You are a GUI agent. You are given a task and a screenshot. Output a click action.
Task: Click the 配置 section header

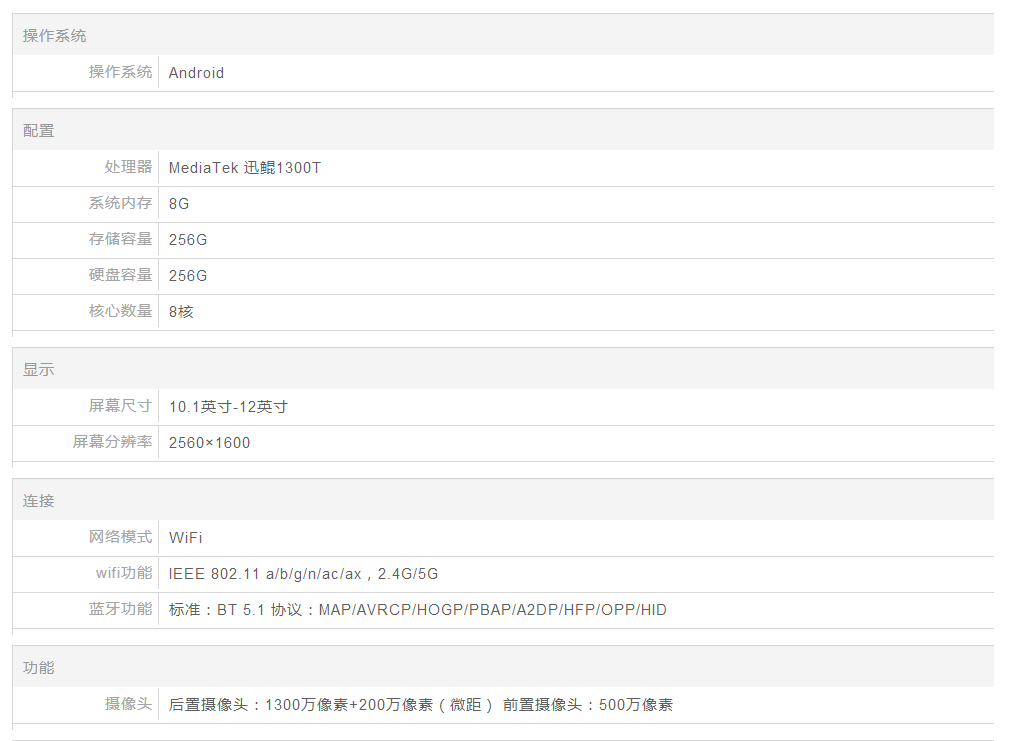click(39, 131)
